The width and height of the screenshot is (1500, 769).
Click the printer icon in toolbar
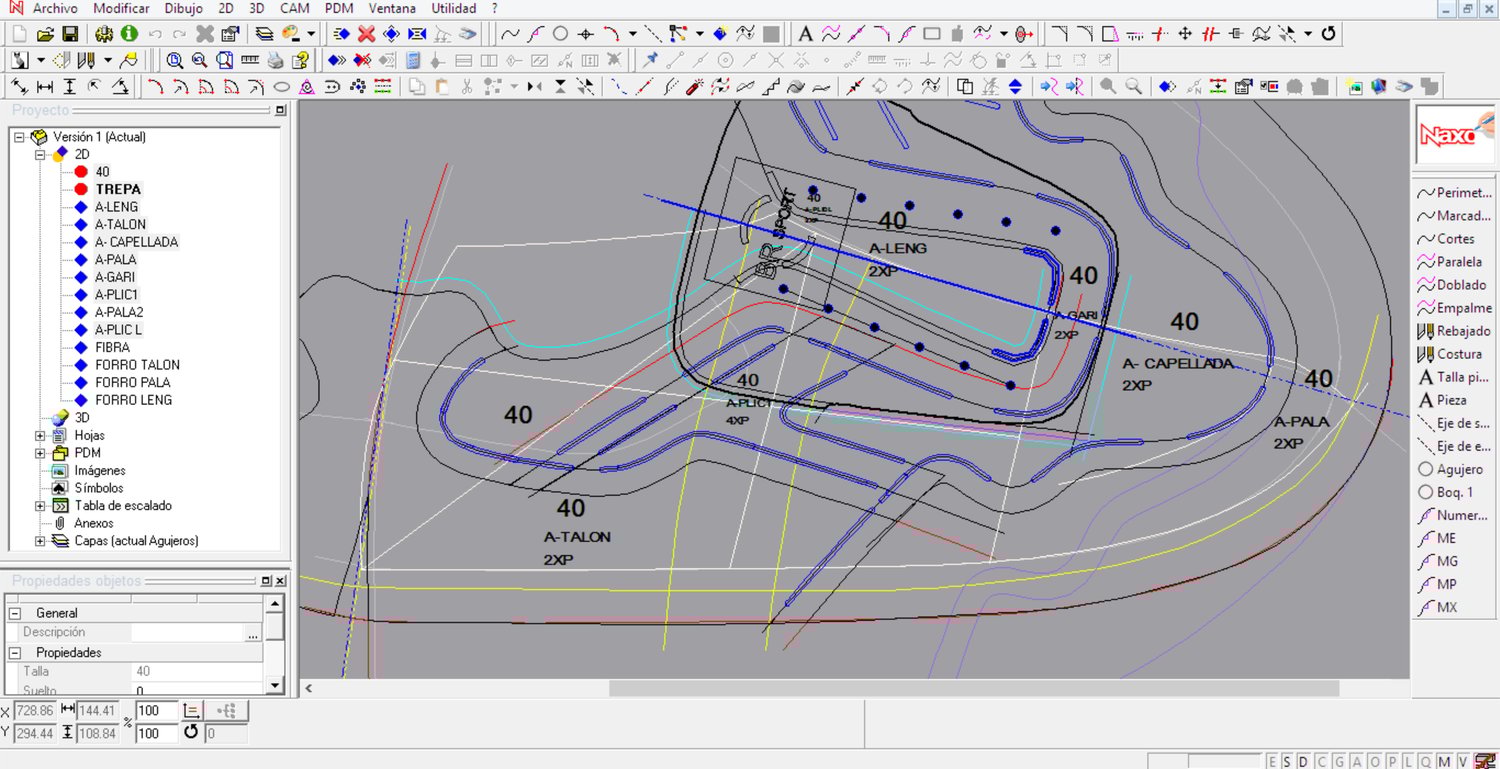275,61
